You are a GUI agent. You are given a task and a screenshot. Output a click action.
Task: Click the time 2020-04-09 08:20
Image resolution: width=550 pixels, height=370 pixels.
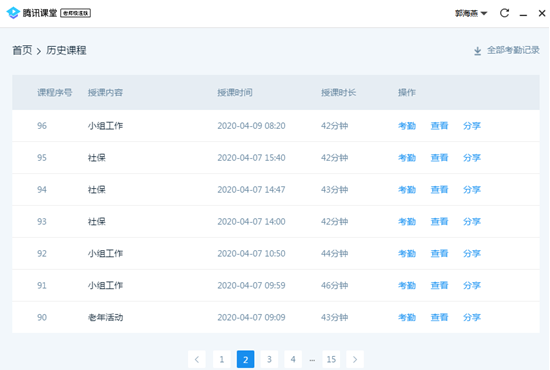coord(251,126)
